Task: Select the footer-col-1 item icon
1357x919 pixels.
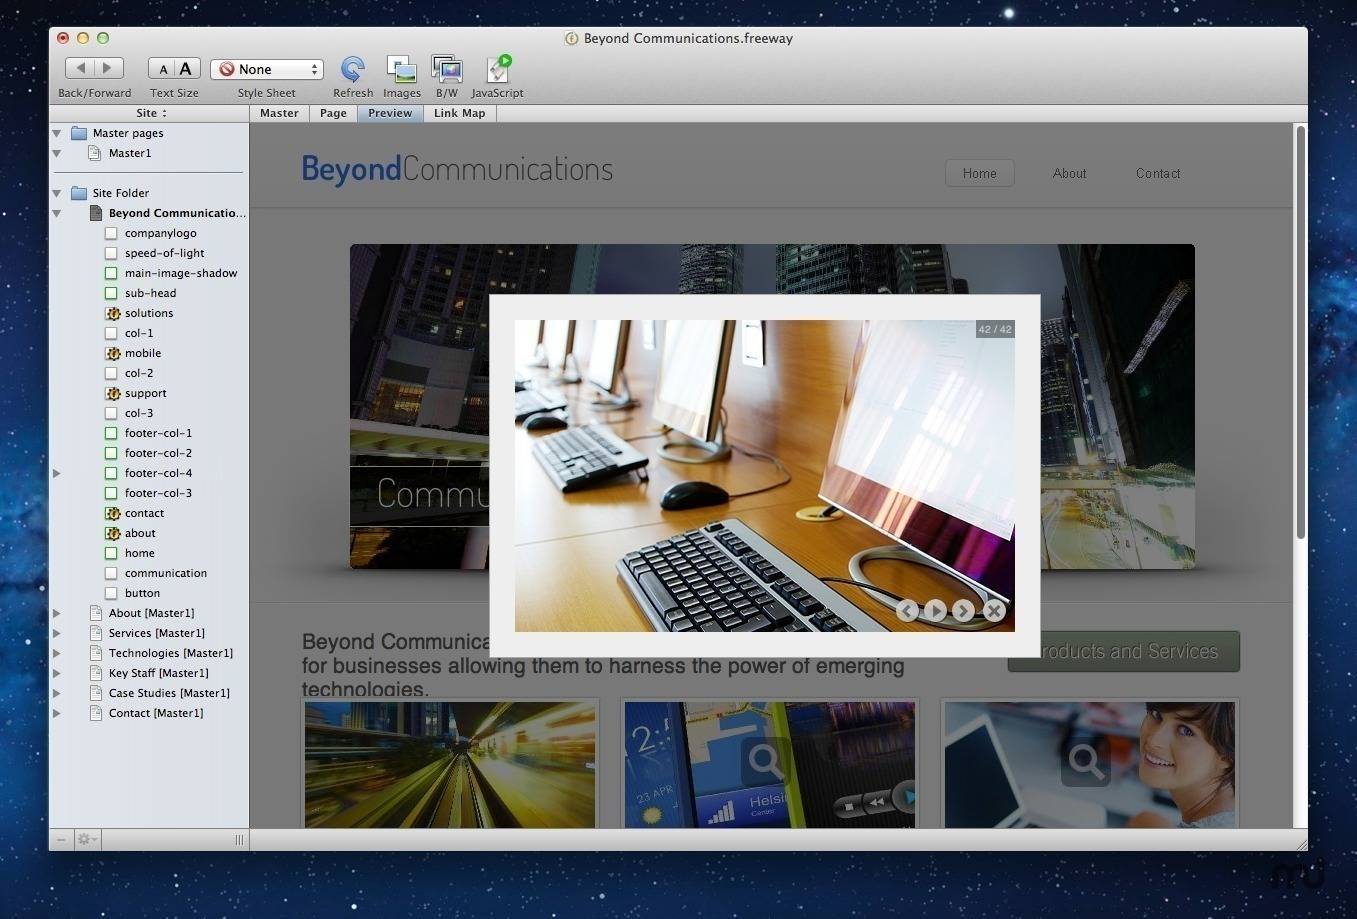Action: pyautogui.click(x=111, y=433)
